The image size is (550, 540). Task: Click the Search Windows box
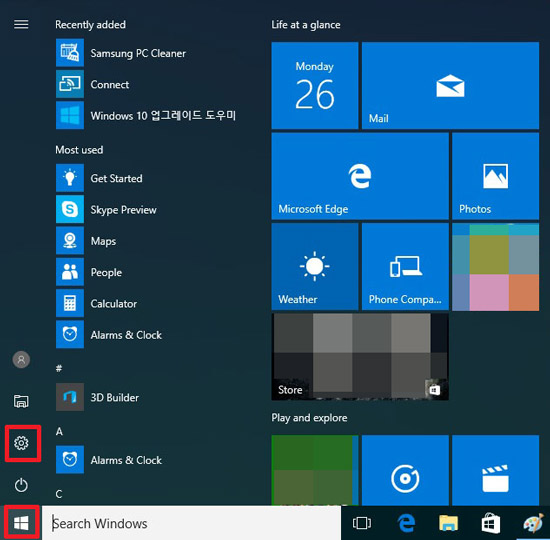click(191, 523)
